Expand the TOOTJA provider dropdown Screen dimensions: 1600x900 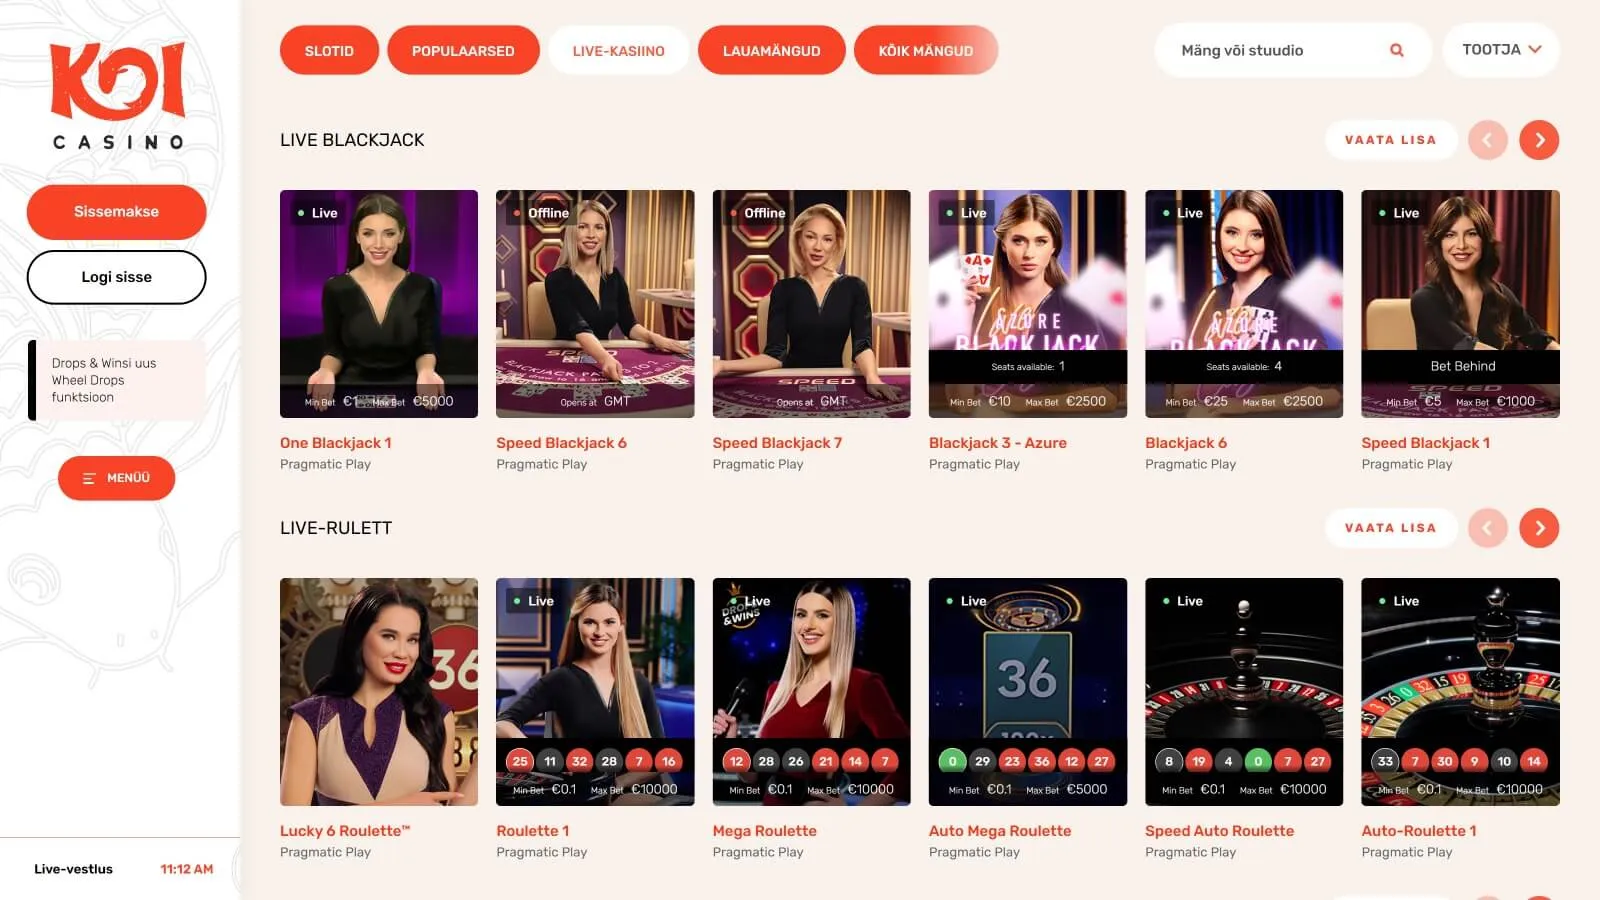click(1501, 50)
